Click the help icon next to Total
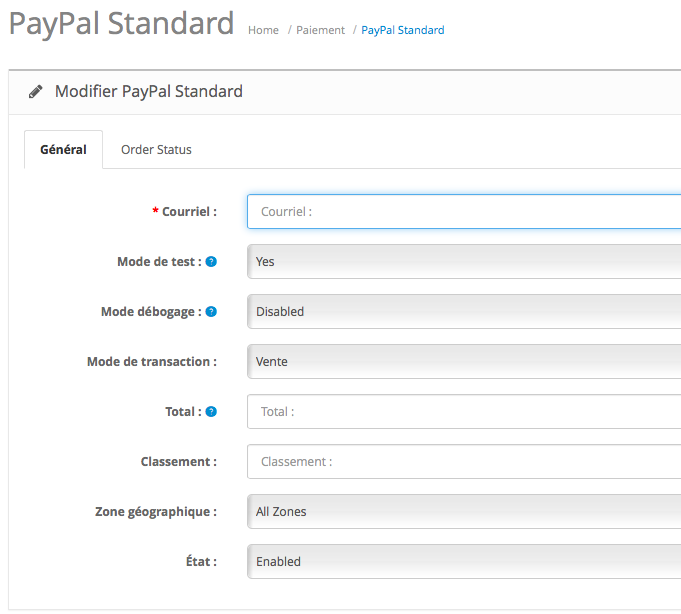The width and height of the screenshot is (681, 614). [211, 412]
